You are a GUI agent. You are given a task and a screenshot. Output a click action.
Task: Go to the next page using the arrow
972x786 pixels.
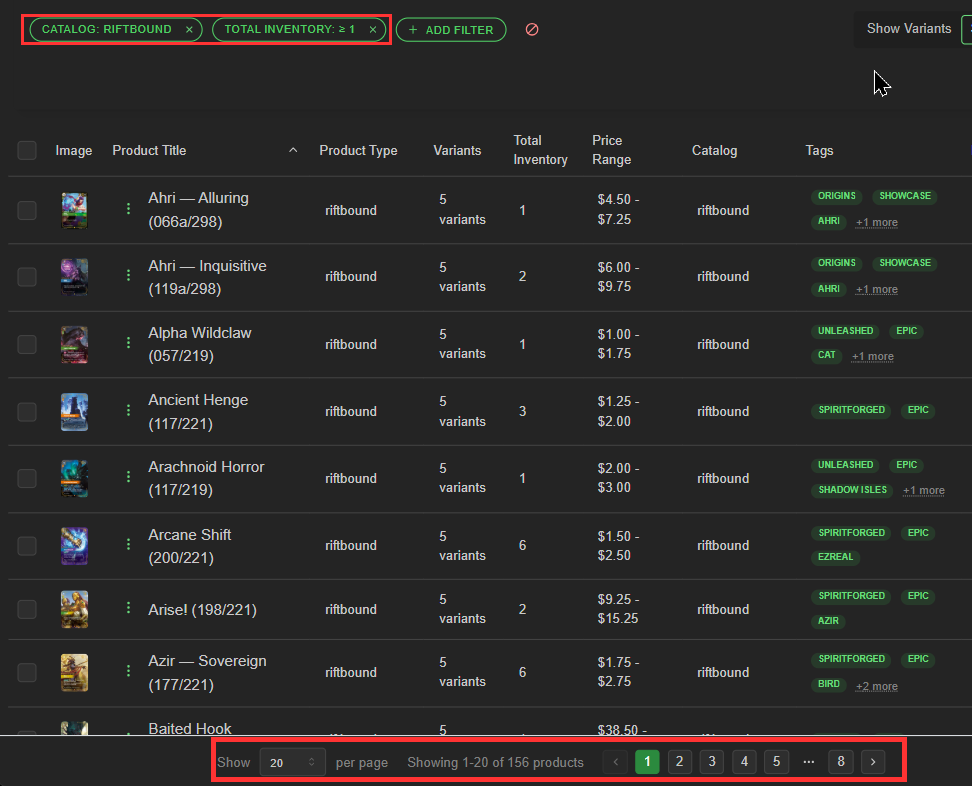click(x=873, y=762)
